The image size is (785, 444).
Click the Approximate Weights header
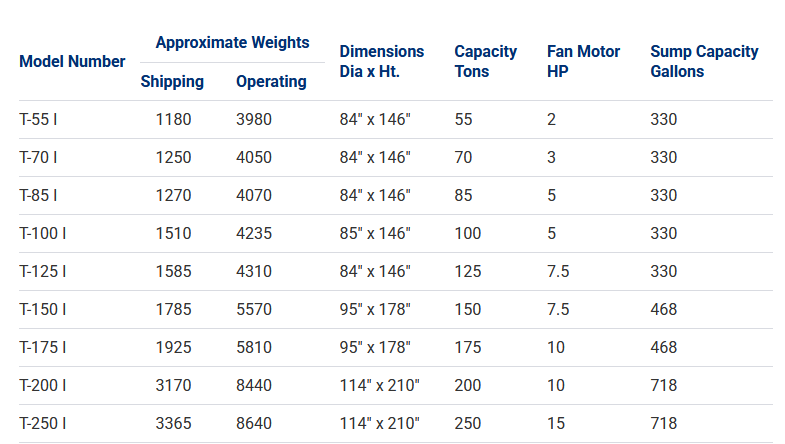(232, 43)
